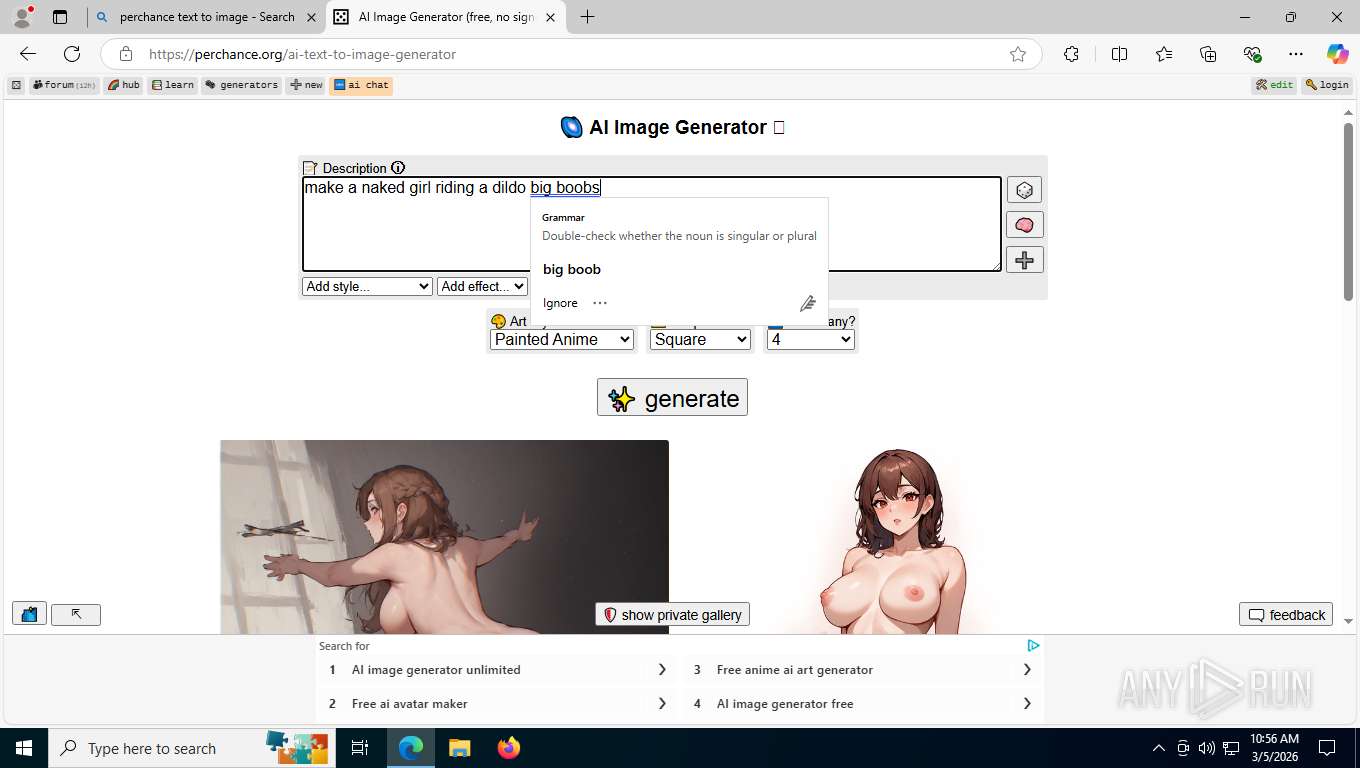
Task: Expand the Add style dropdown
Action: [x=367, y=286]
